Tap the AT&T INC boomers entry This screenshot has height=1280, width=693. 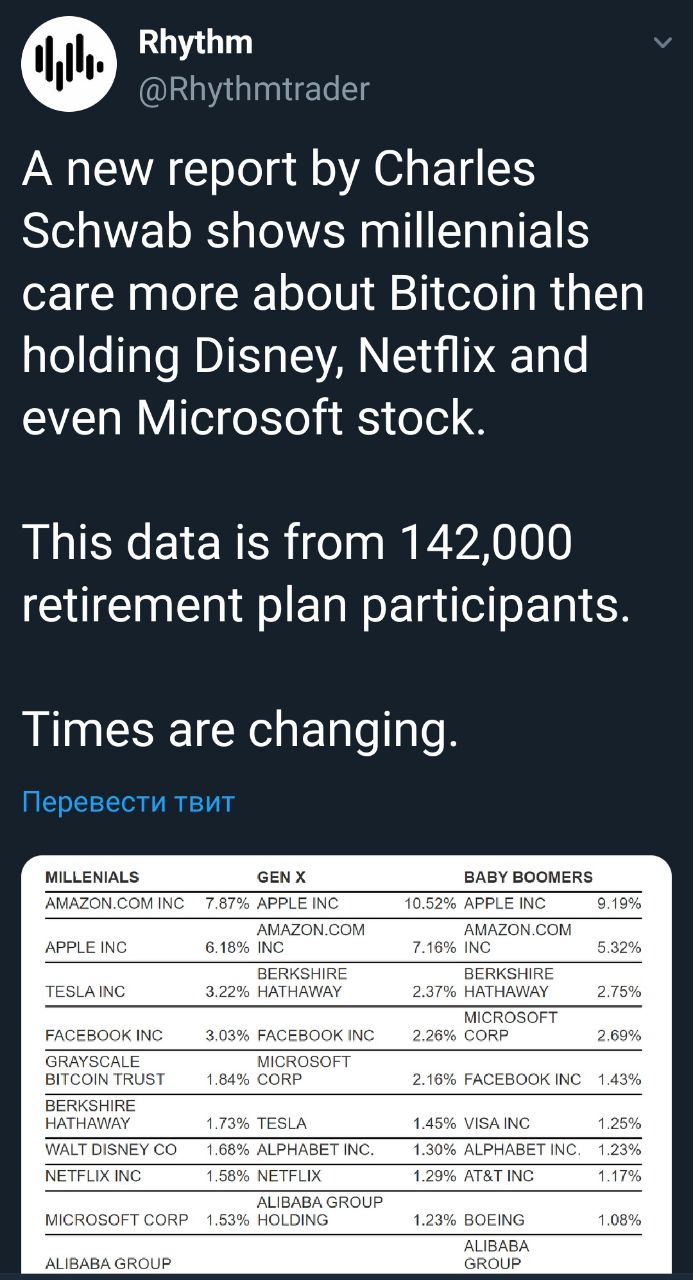499,1175
